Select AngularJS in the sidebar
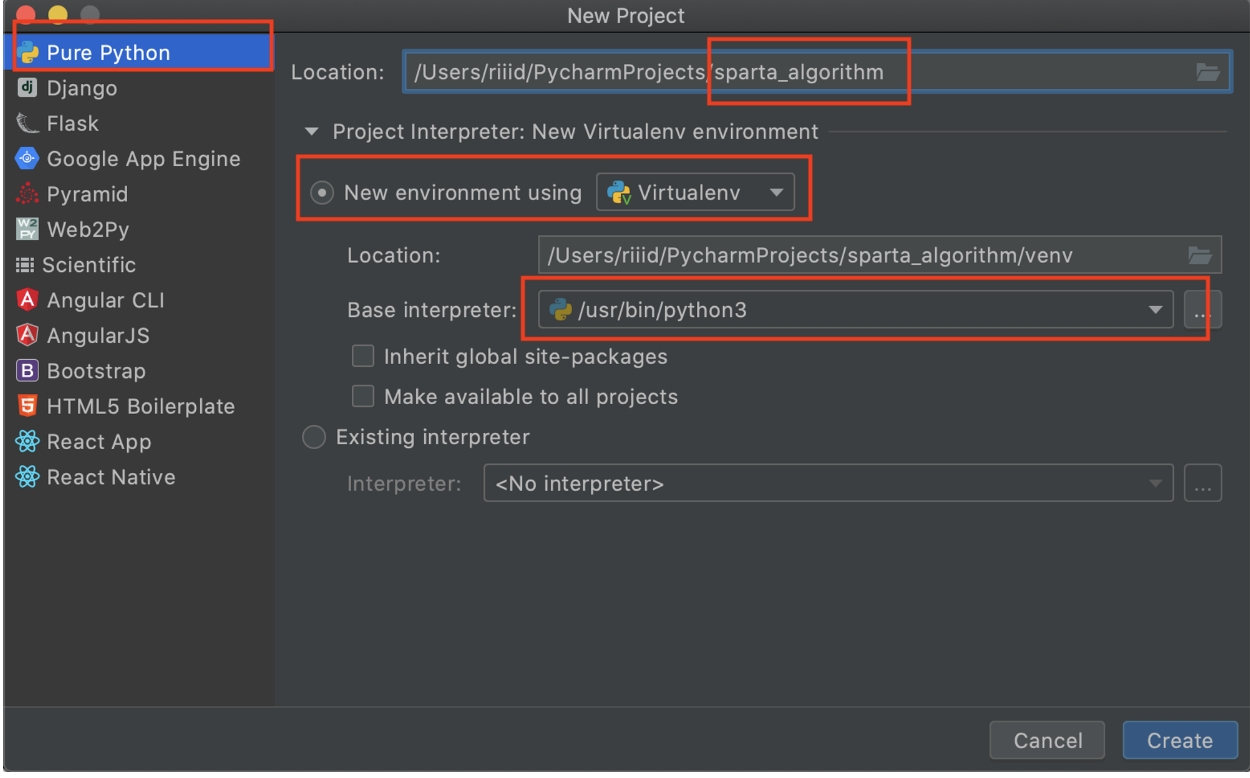This screenshot has width=1250, height=778. pyautogui.click(x=140, y=335)
